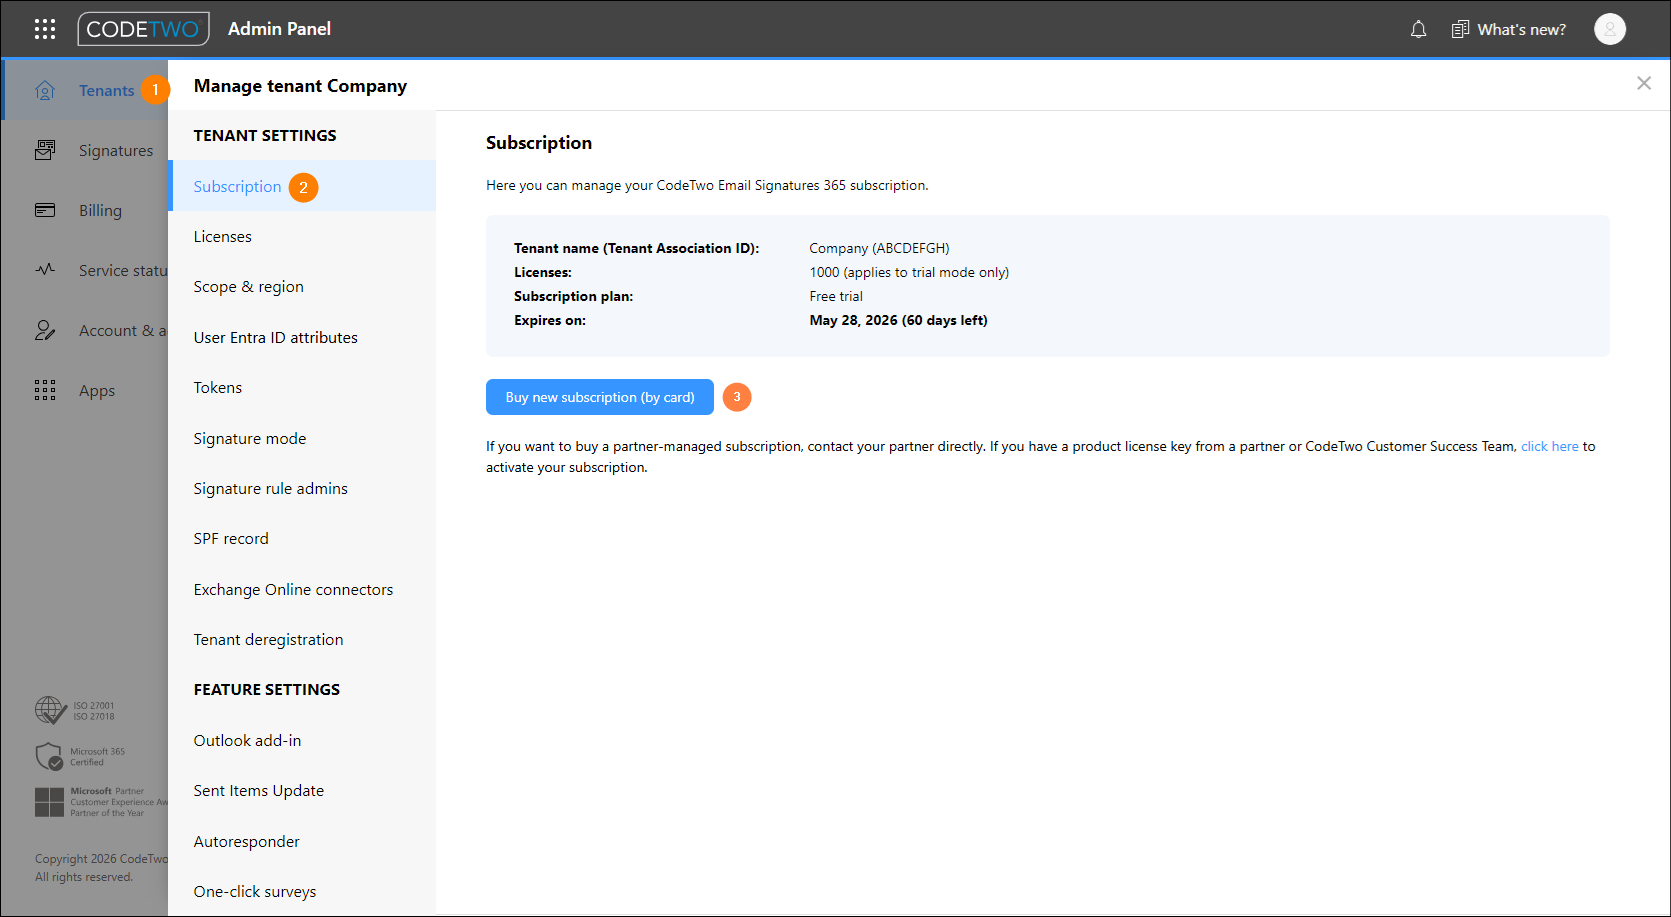This screenshot has width=1671, height=917.
Task: Click the Service status pulse icon
Action: [x=45, y=270]
